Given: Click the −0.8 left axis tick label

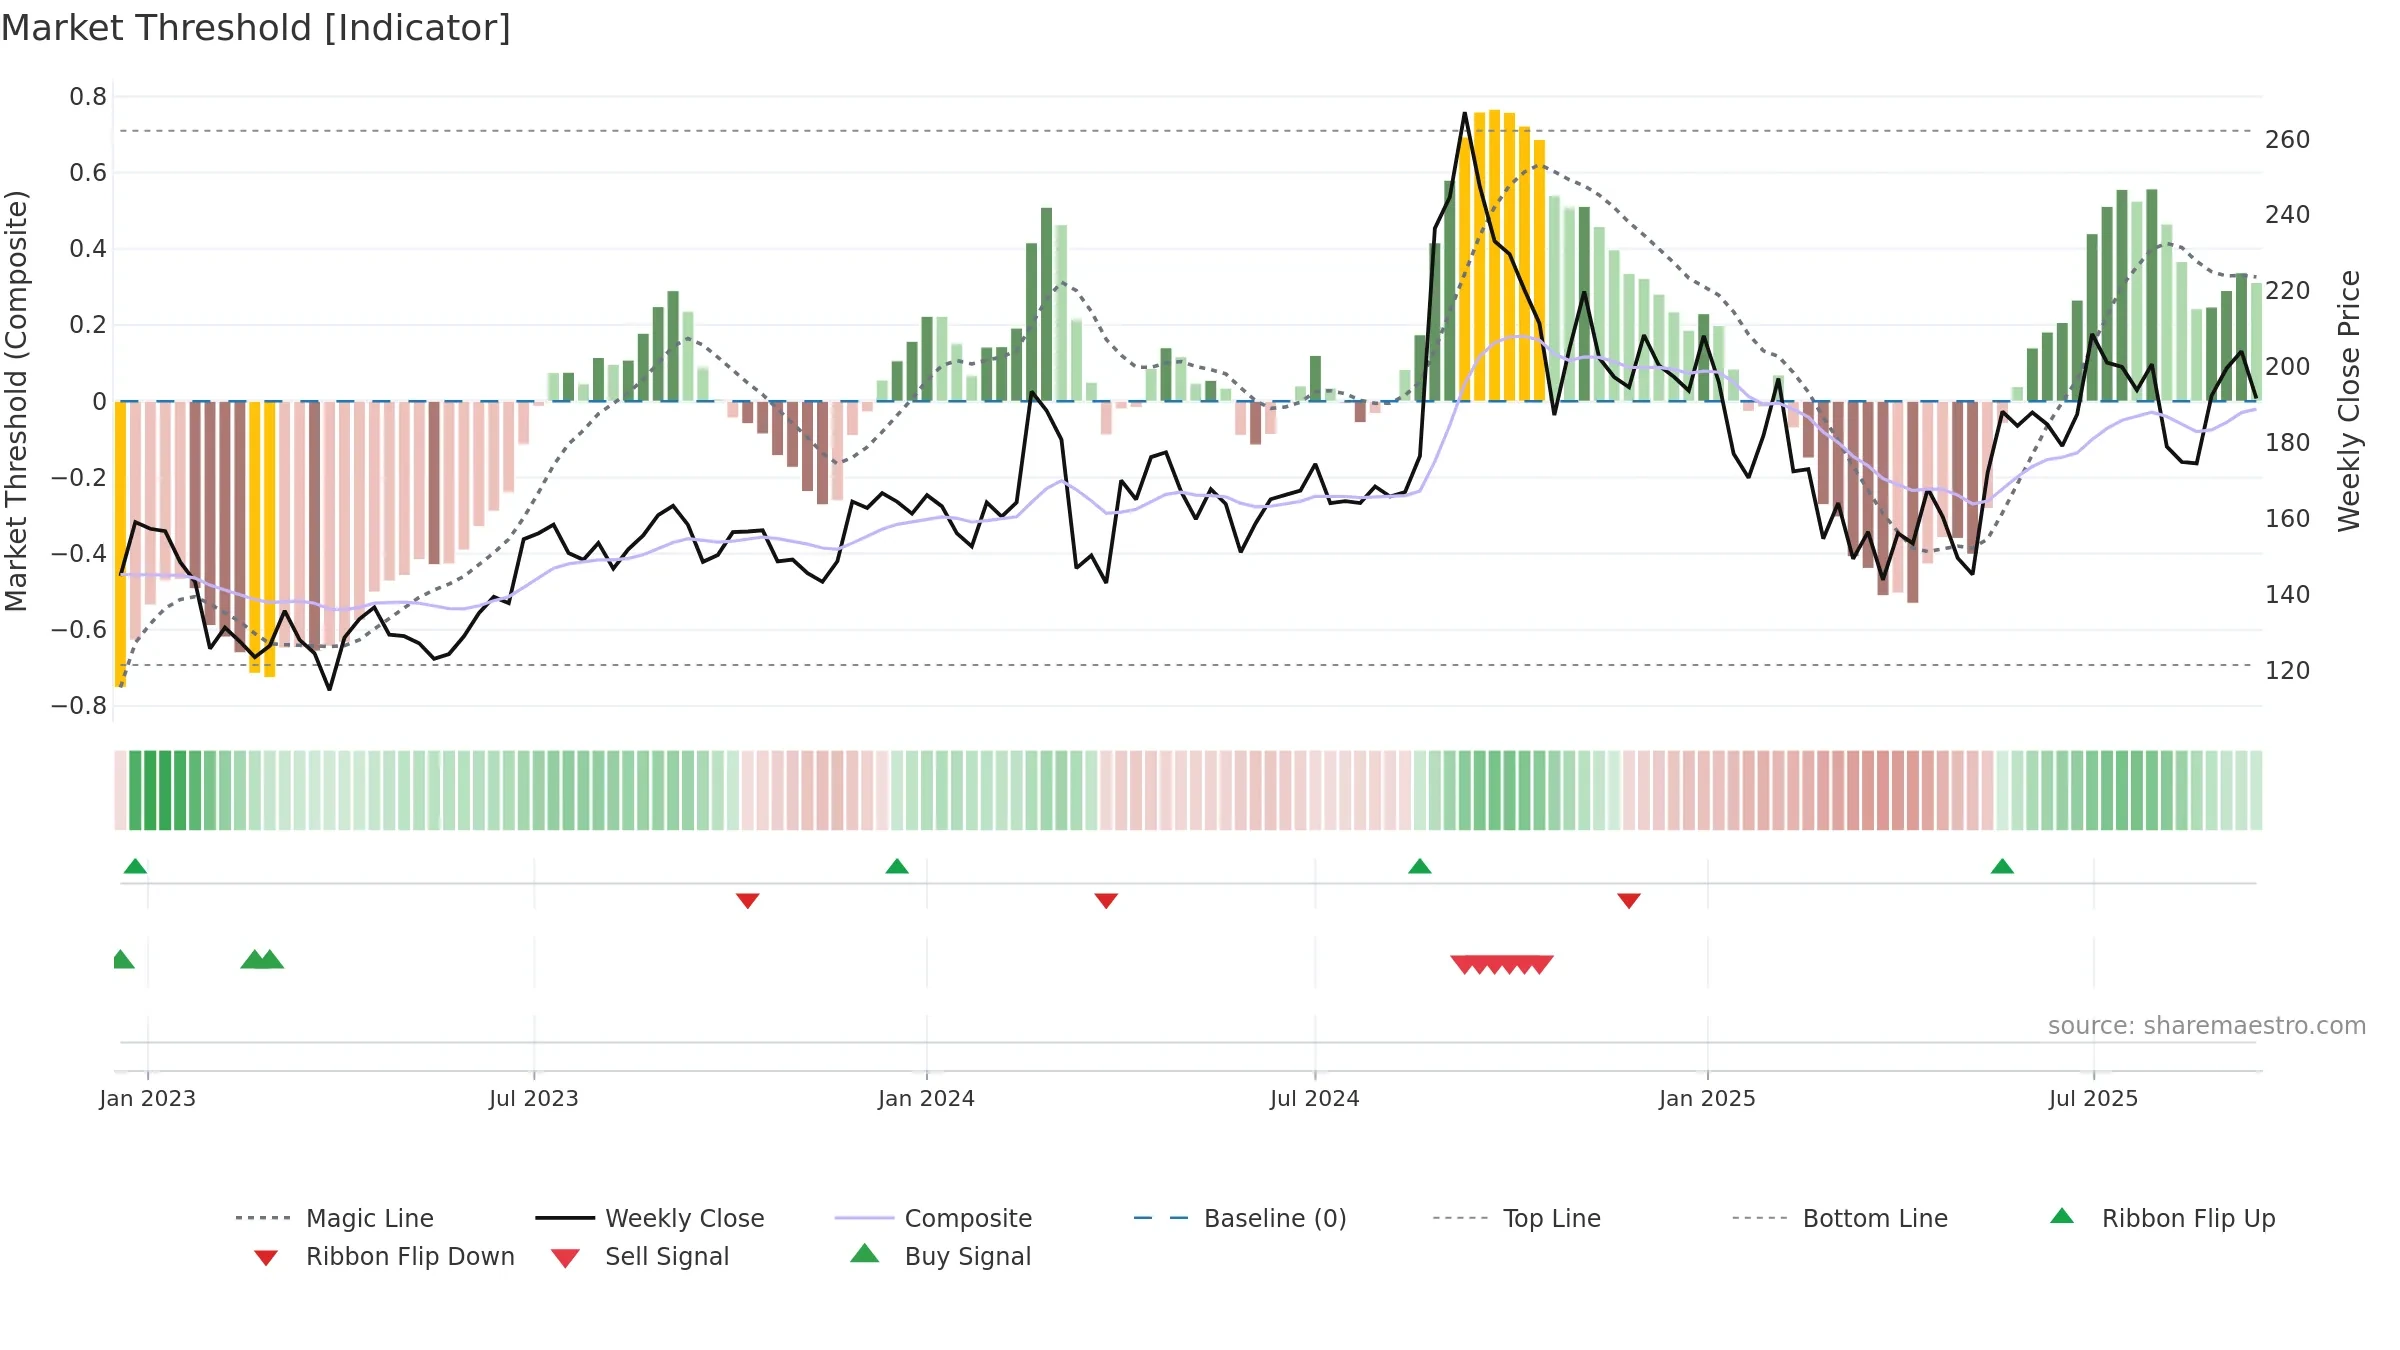Looking at the screenshot, I should coord(79,706).
